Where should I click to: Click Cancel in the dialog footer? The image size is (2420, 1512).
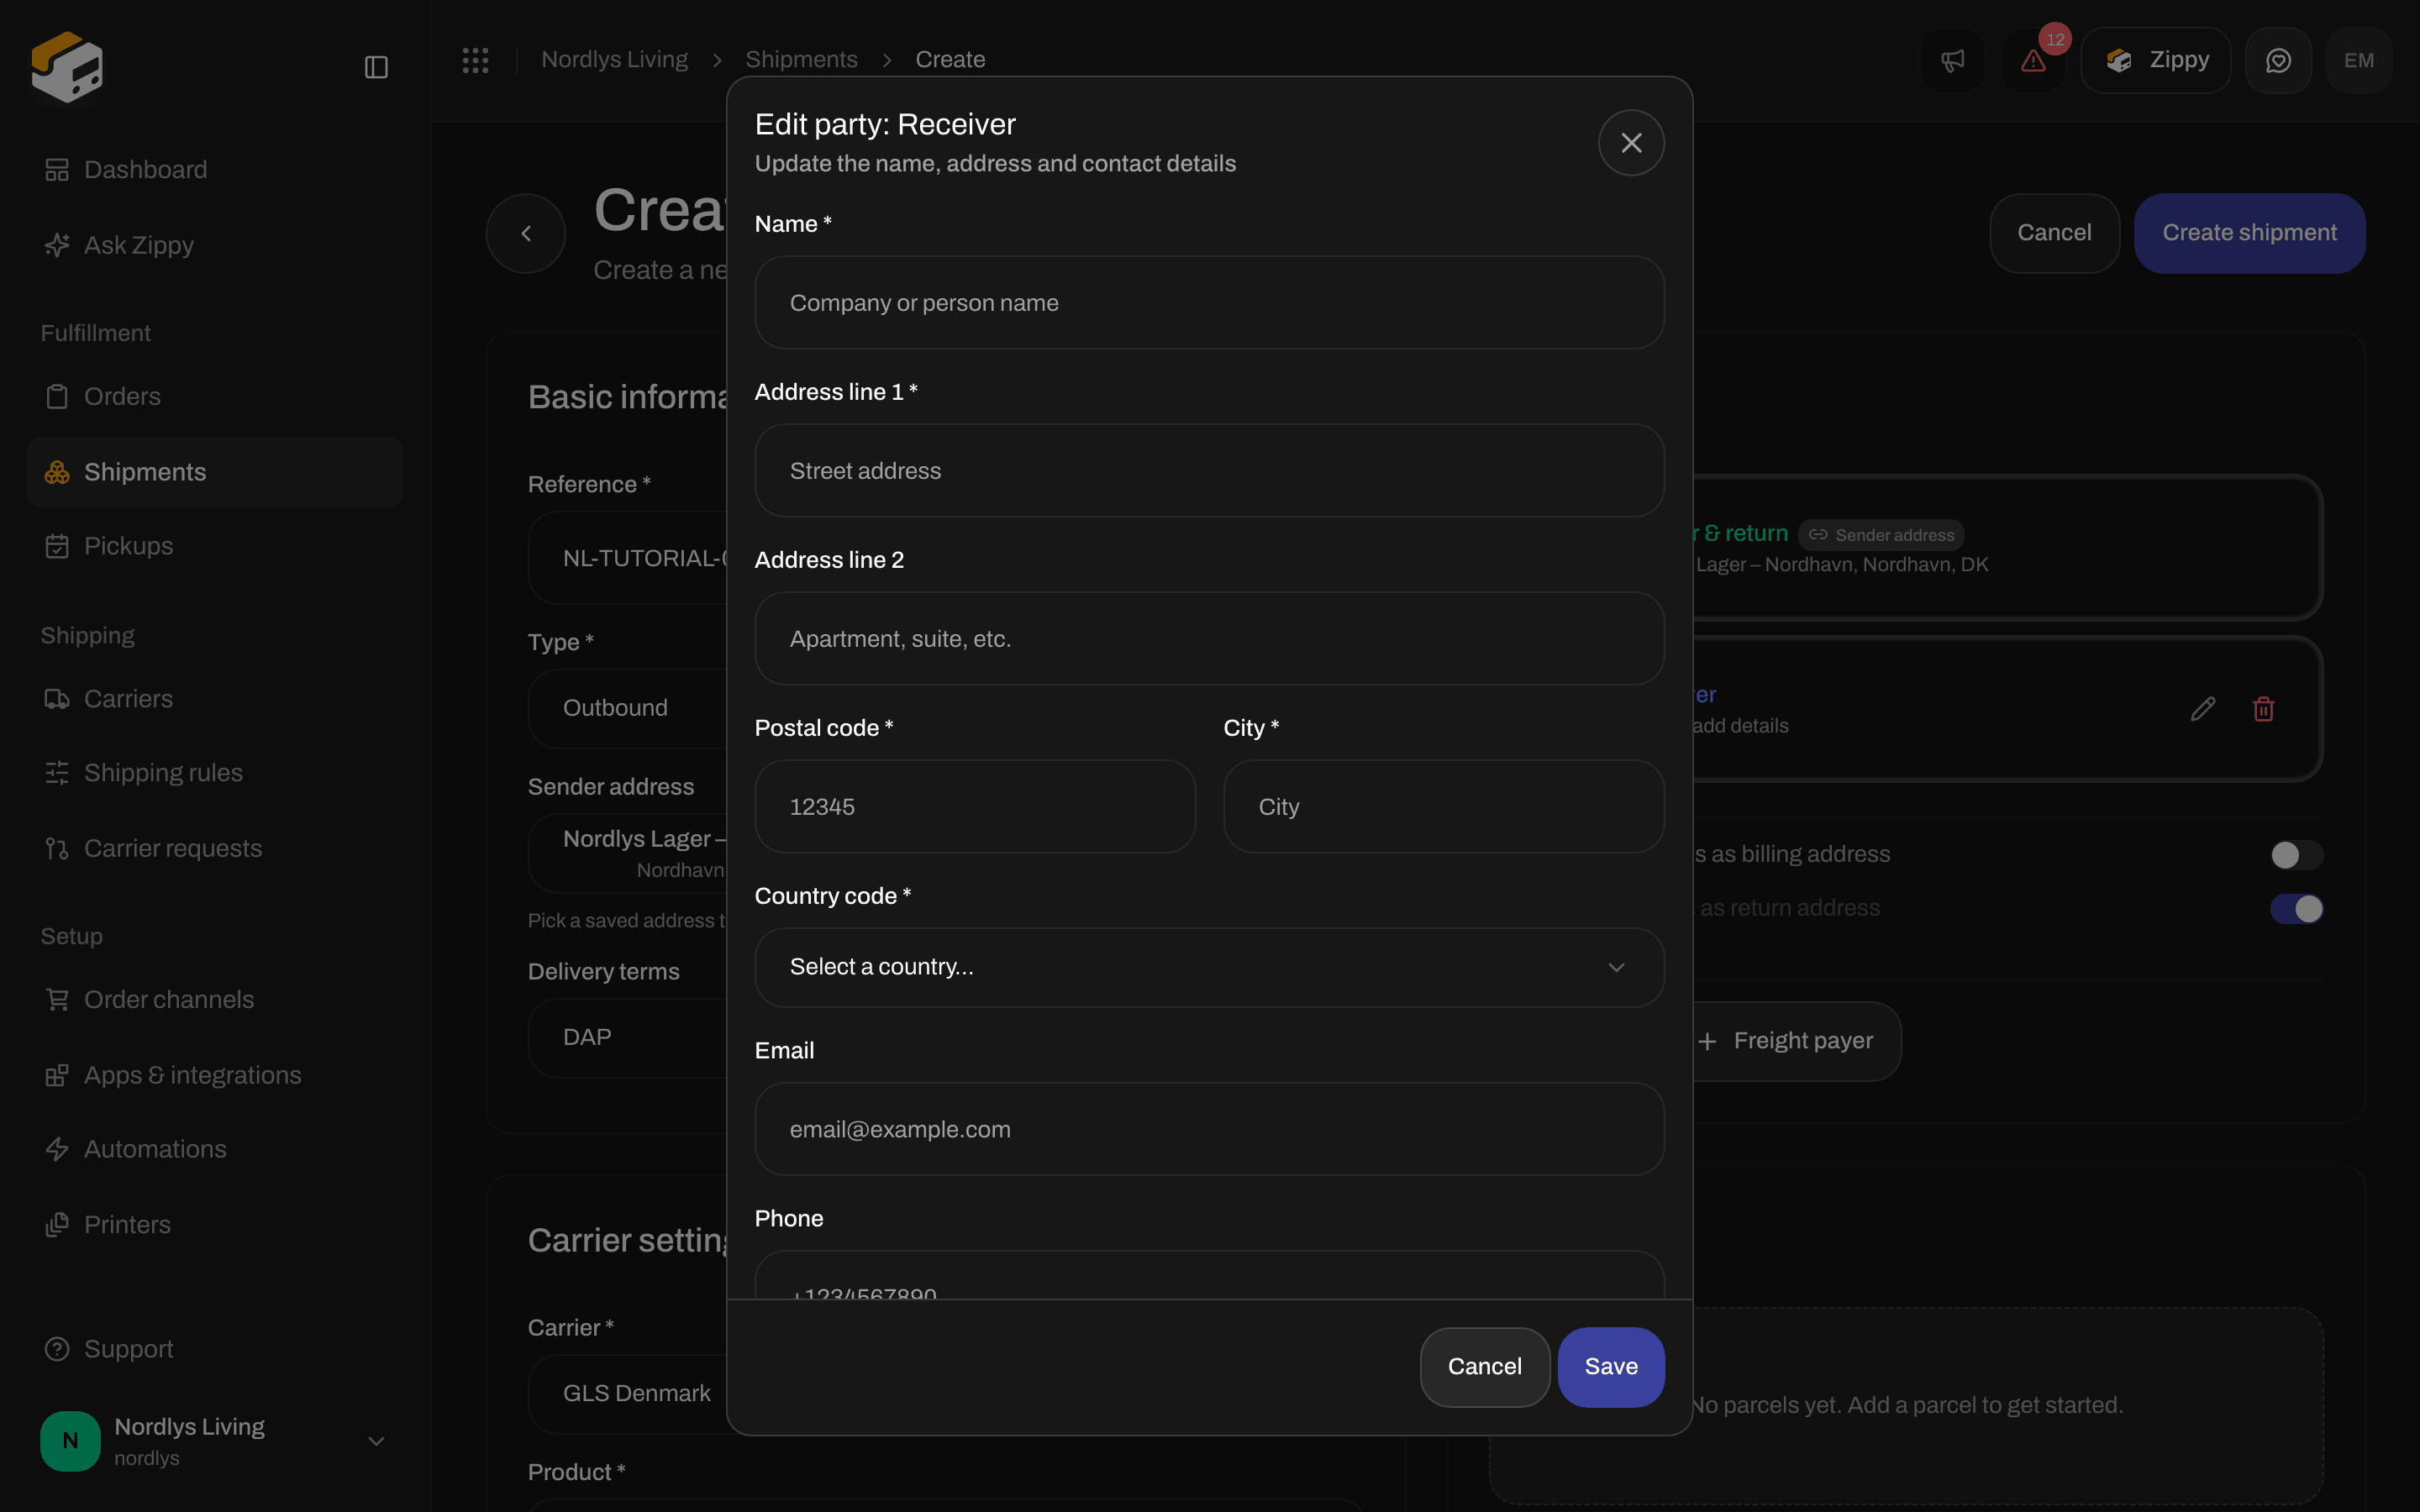pyautogui.click(x=1484, y=1367)
